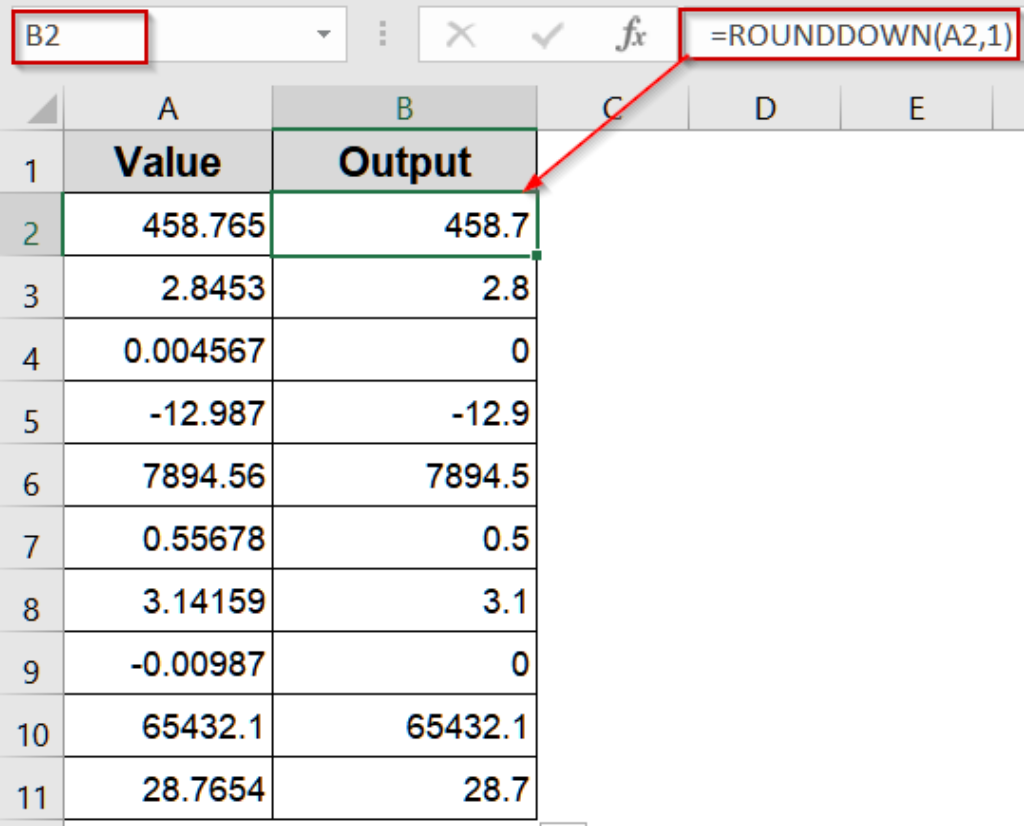The height and width of the screenshot is (826, 1024).
Task: Select the cell showing -12.987
Action: coord(168,413)
